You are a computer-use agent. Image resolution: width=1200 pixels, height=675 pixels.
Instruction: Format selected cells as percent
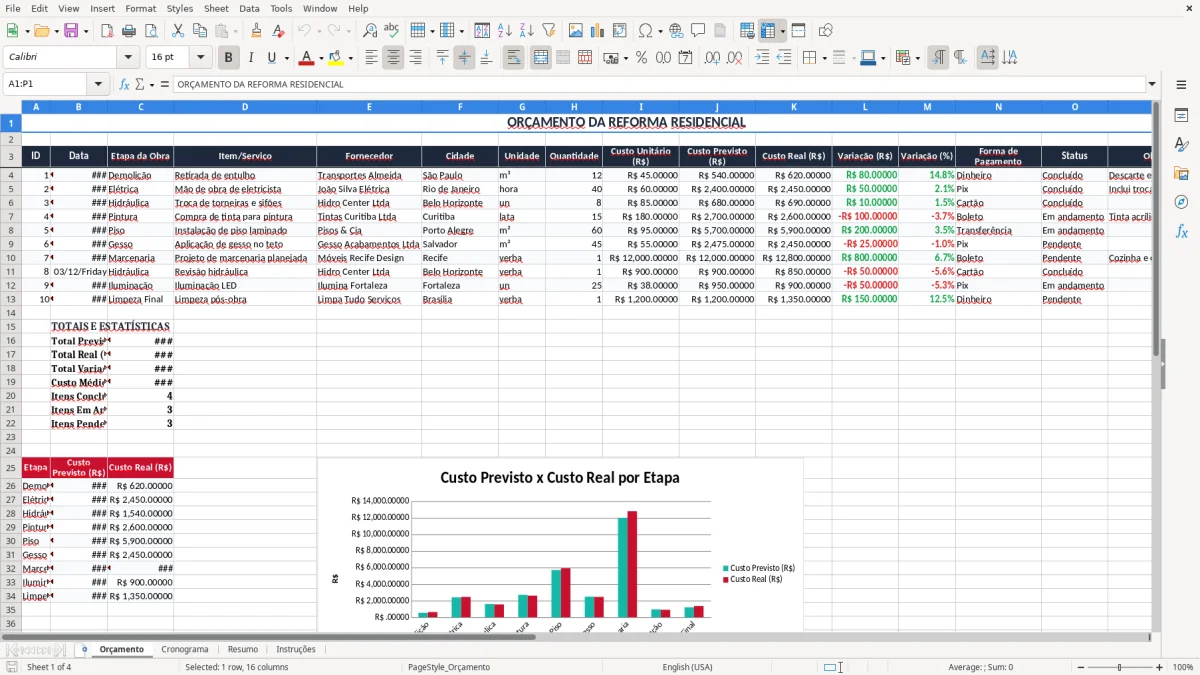coord(642,58)
